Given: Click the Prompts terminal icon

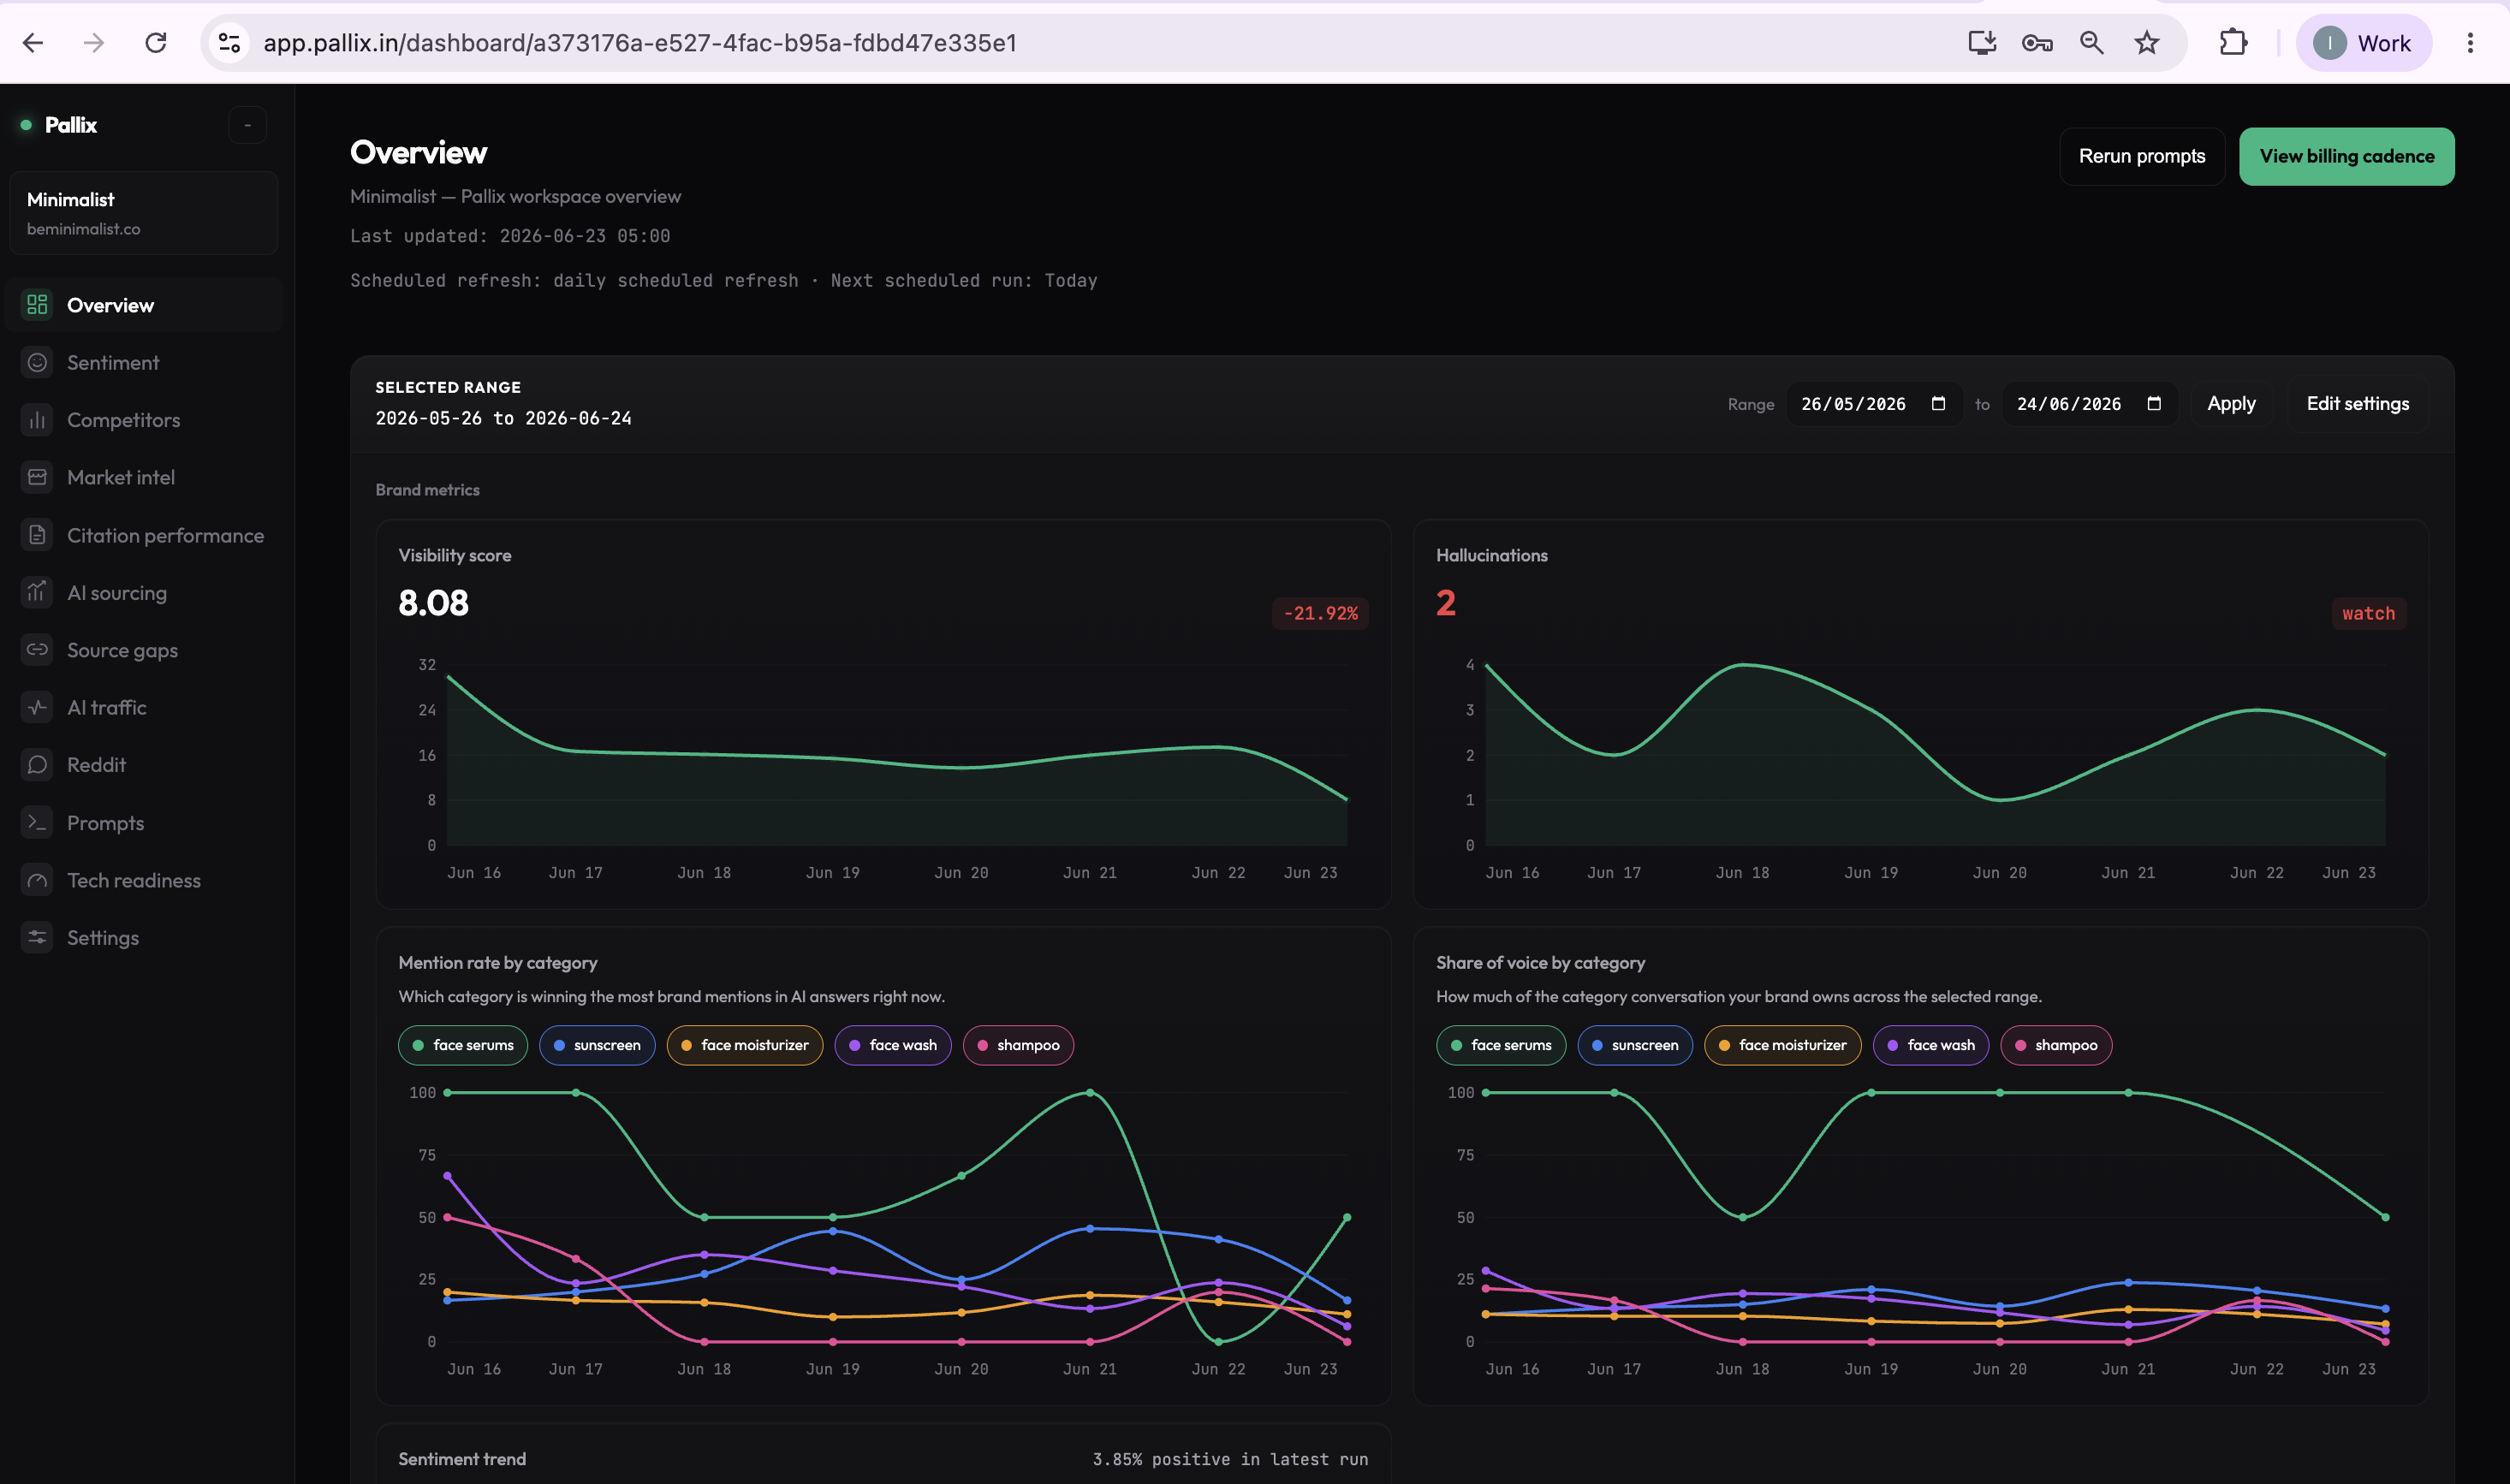Looking at the screenshot, I should click(x=37, y=822).
